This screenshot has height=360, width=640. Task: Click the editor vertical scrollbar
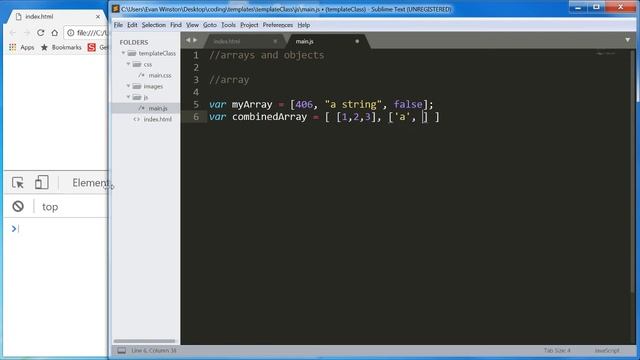(x=633, y=171)
